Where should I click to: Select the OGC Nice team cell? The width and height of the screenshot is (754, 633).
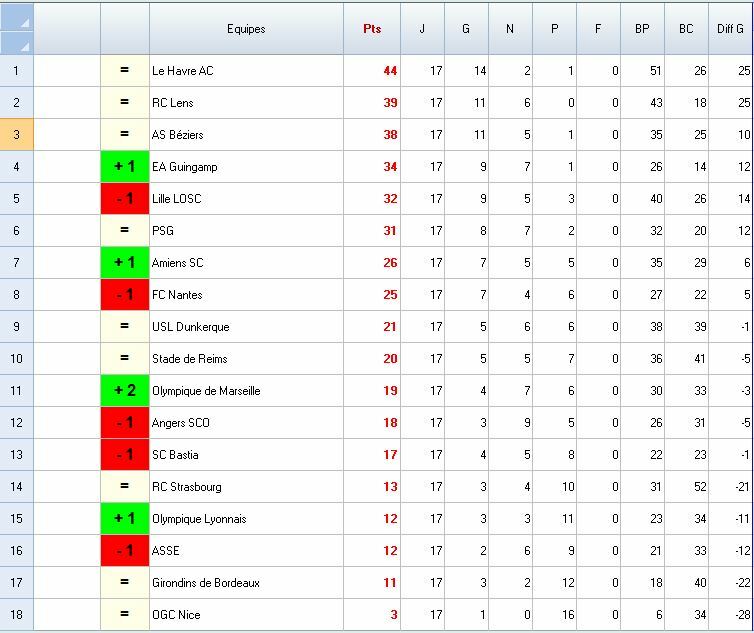[x=246, y=615]
